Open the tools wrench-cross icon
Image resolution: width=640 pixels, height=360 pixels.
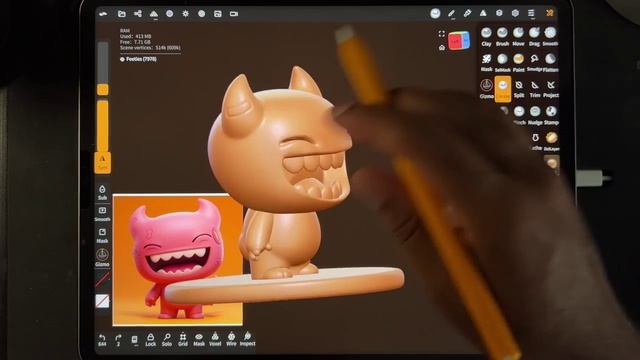pyautogui.click(x=549, y=13)
